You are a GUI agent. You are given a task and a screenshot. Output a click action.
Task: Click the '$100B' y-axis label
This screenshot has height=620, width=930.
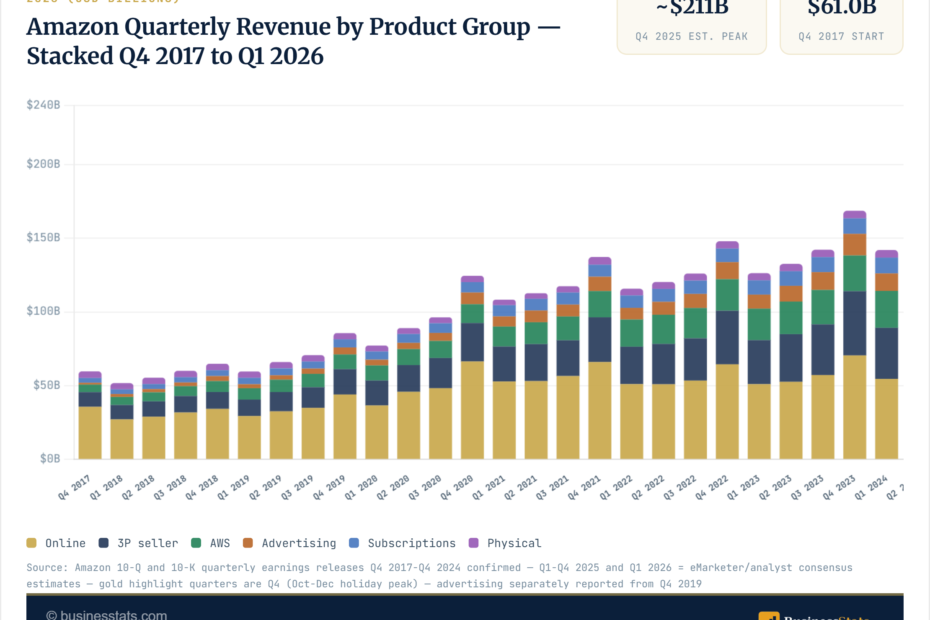pyautogui.click(x=43, y=311)
